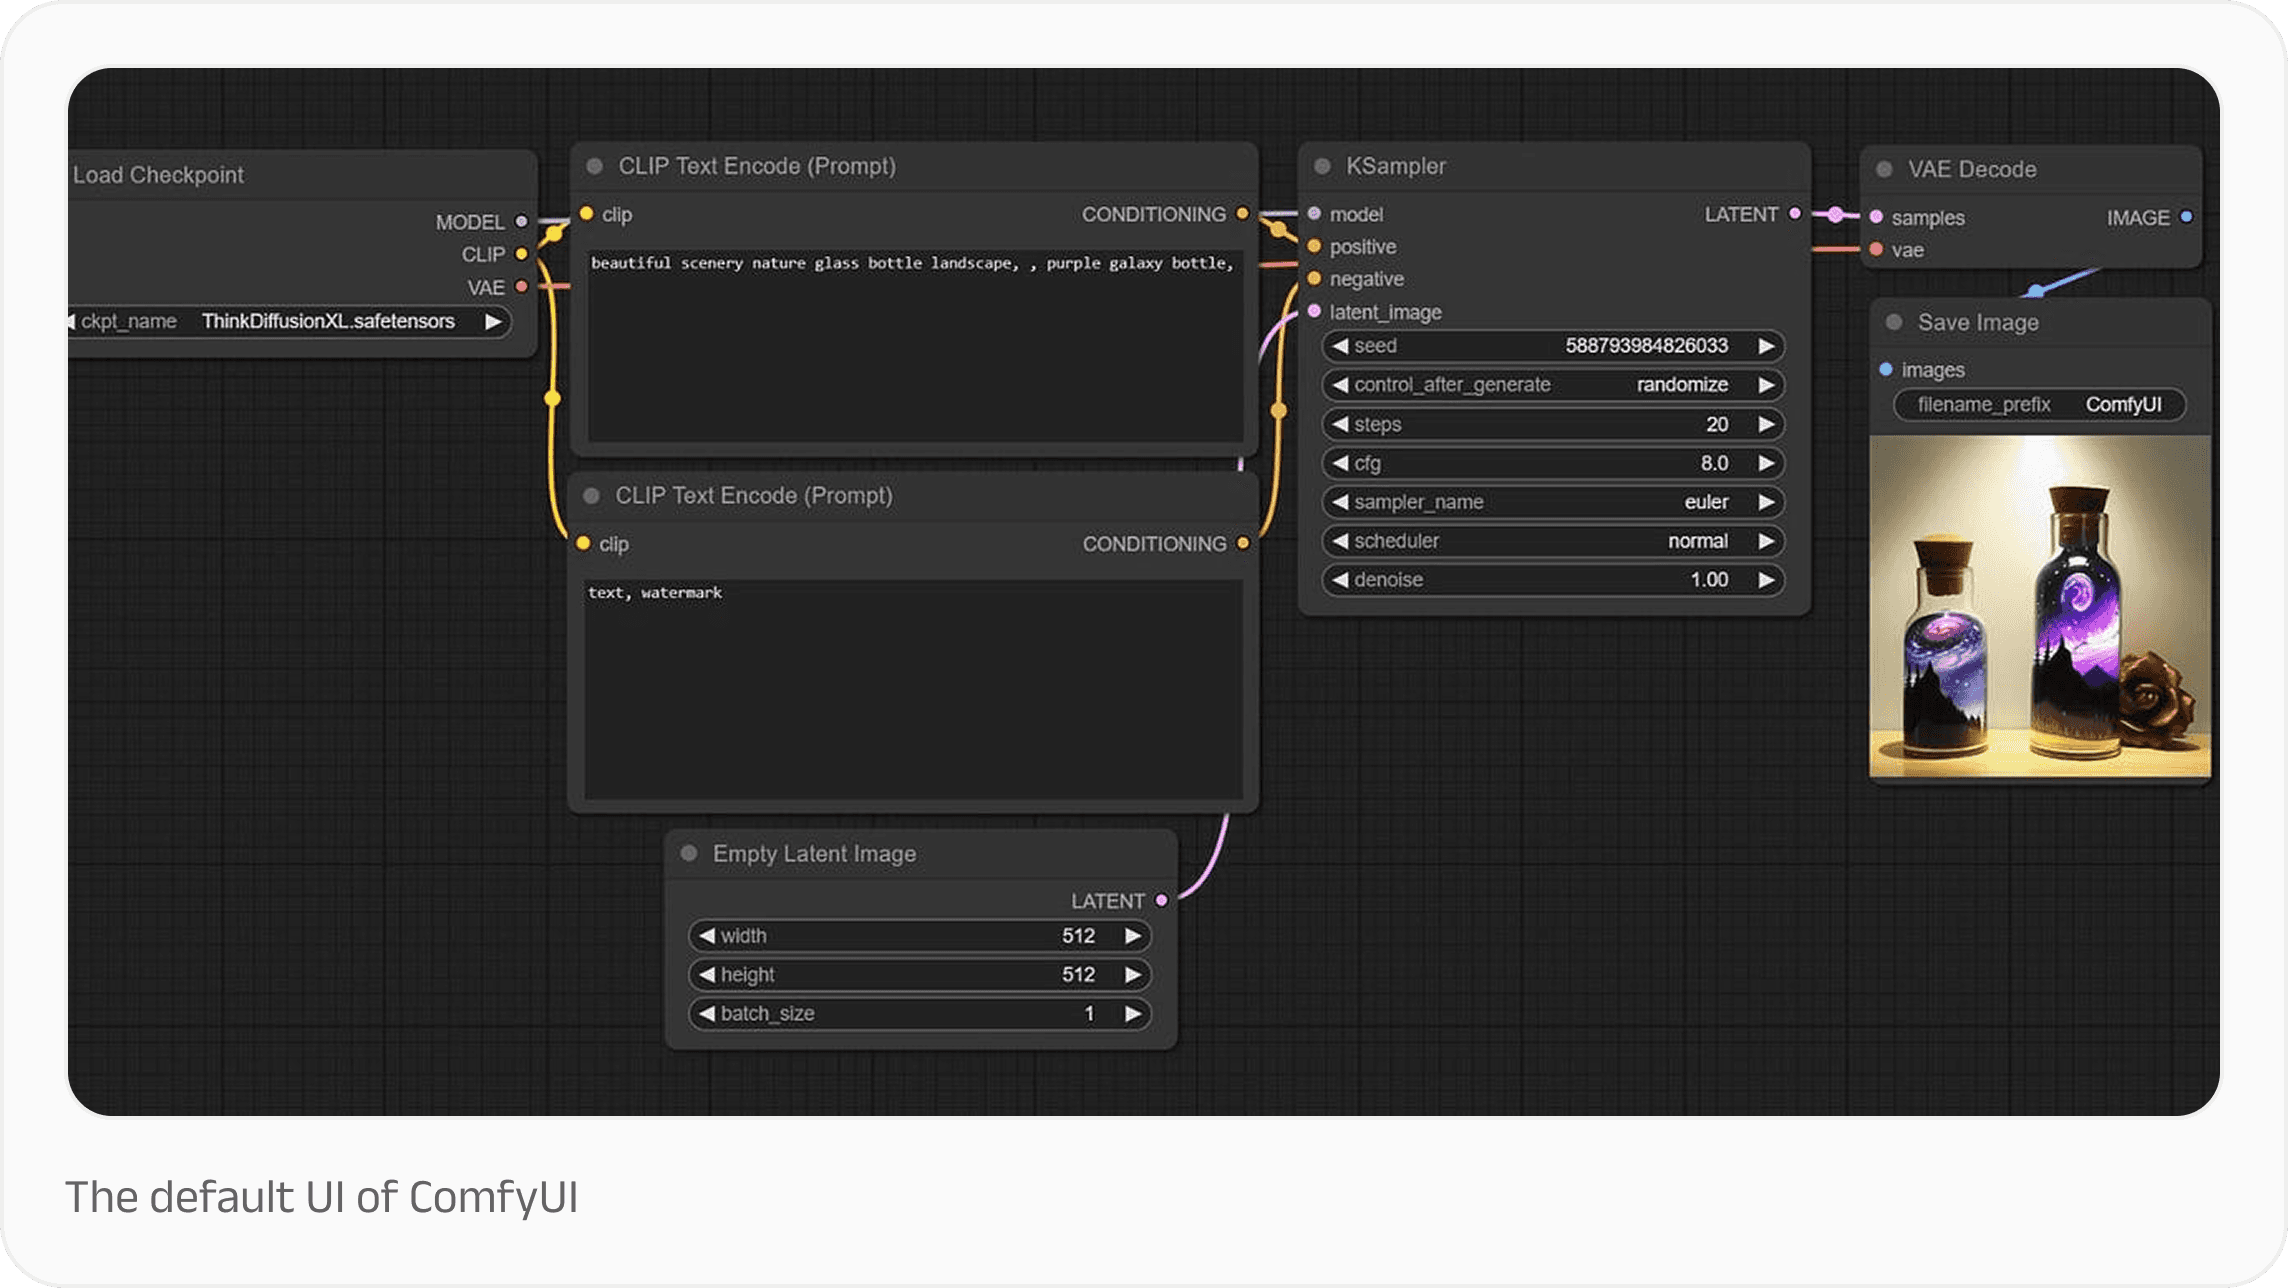Viewport: 2288px width, 1288px height.
Task: Cycle sampler_name forward with its right arrow
Action: tap(1764, 502)
